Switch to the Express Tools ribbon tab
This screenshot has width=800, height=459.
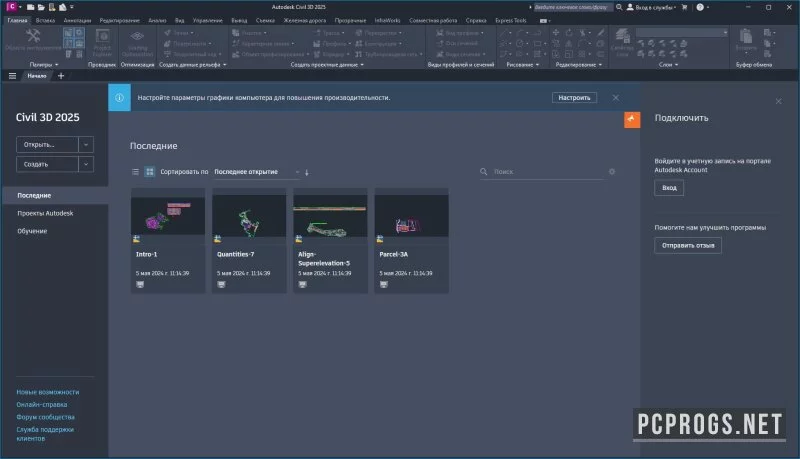(511, 20)
